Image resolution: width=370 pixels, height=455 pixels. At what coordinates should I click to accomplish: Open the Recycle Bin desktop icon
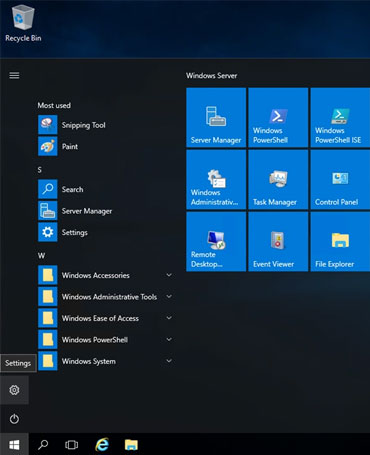point(23,24)
